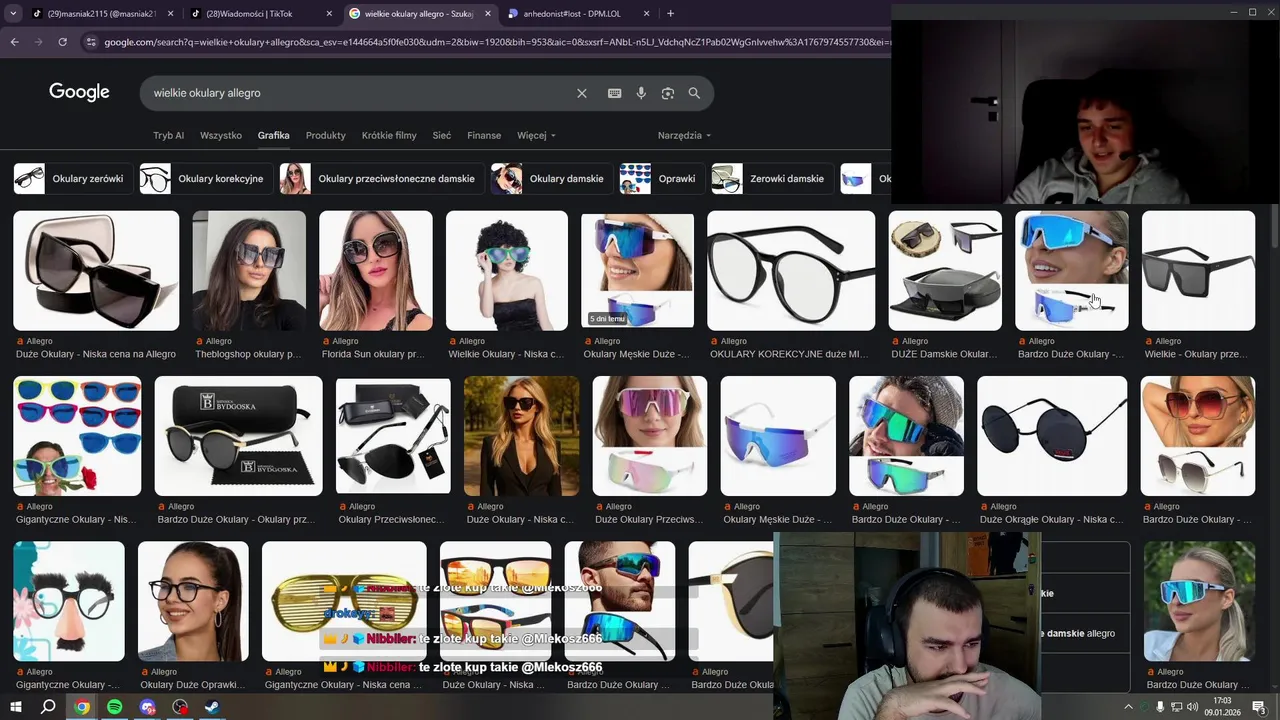Open Google Lens image search icon
Image resolution: width=1280 pixels, height=720 pixels.
click(x=668, y=93)
